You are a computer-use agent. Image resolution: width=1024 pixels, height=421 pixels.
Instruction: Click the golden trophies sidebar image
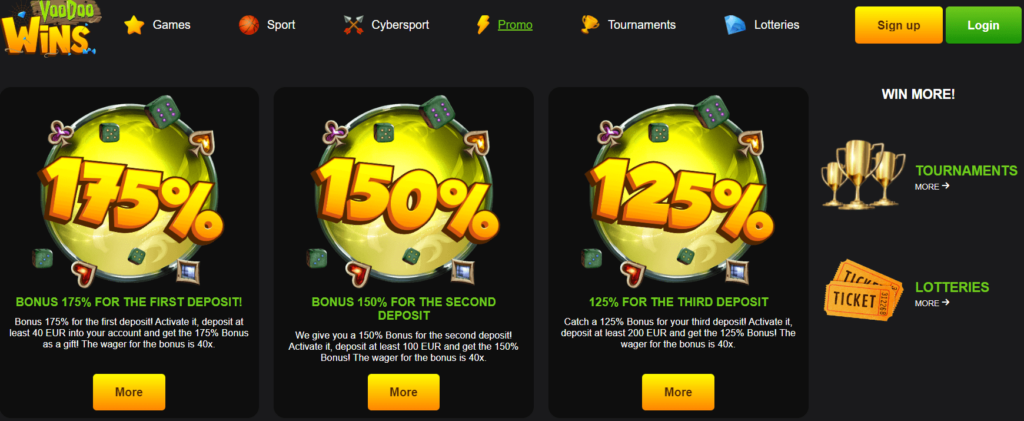click(x=863, y=174)
